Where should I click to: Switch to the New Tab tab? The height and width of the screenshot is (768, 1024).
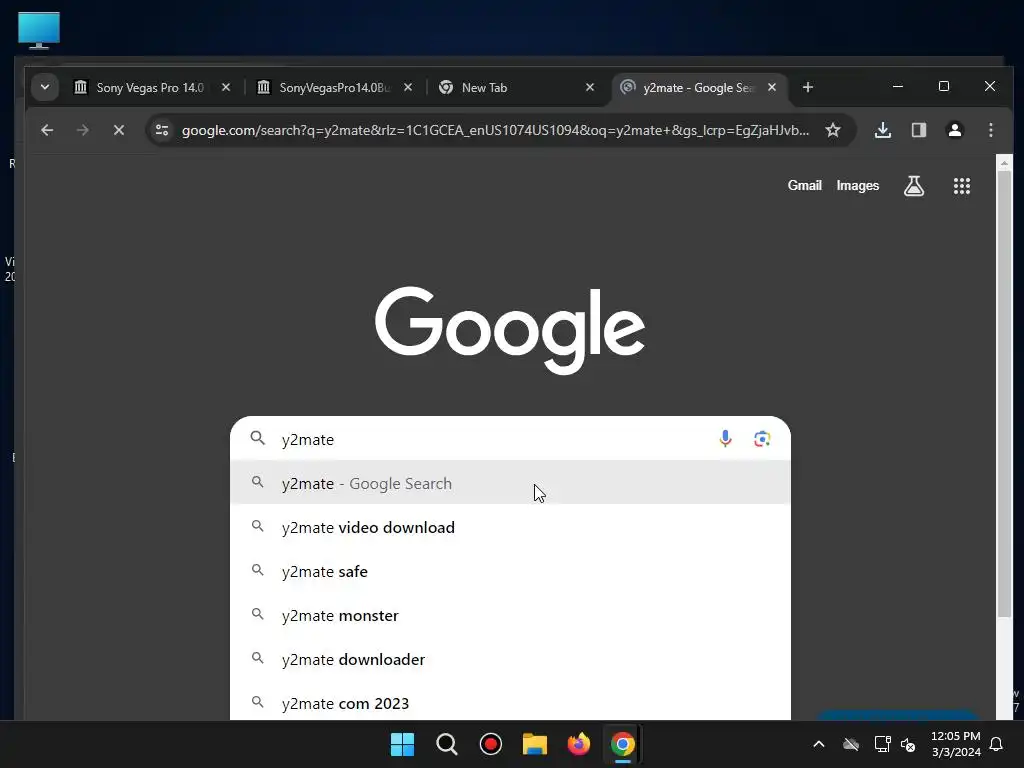(516, 88)
